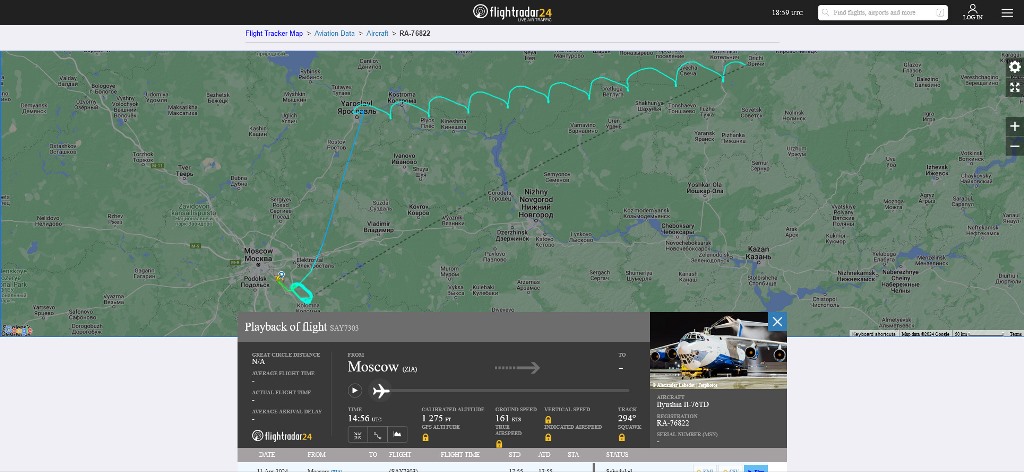This screenshot has height=472, width=1024.
Task: Open the Aircraft breadcrumb link
Action: [x=377, y=33]
